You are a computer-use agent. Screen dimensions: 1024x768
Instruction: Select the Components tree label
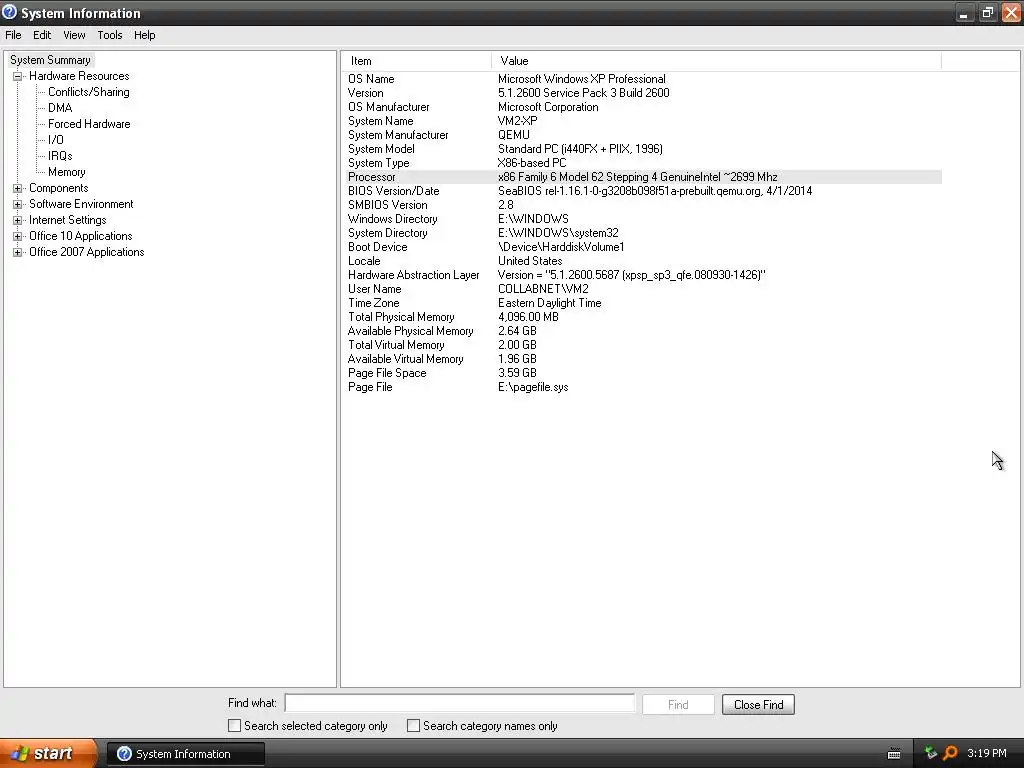click(x=59, y=188)
